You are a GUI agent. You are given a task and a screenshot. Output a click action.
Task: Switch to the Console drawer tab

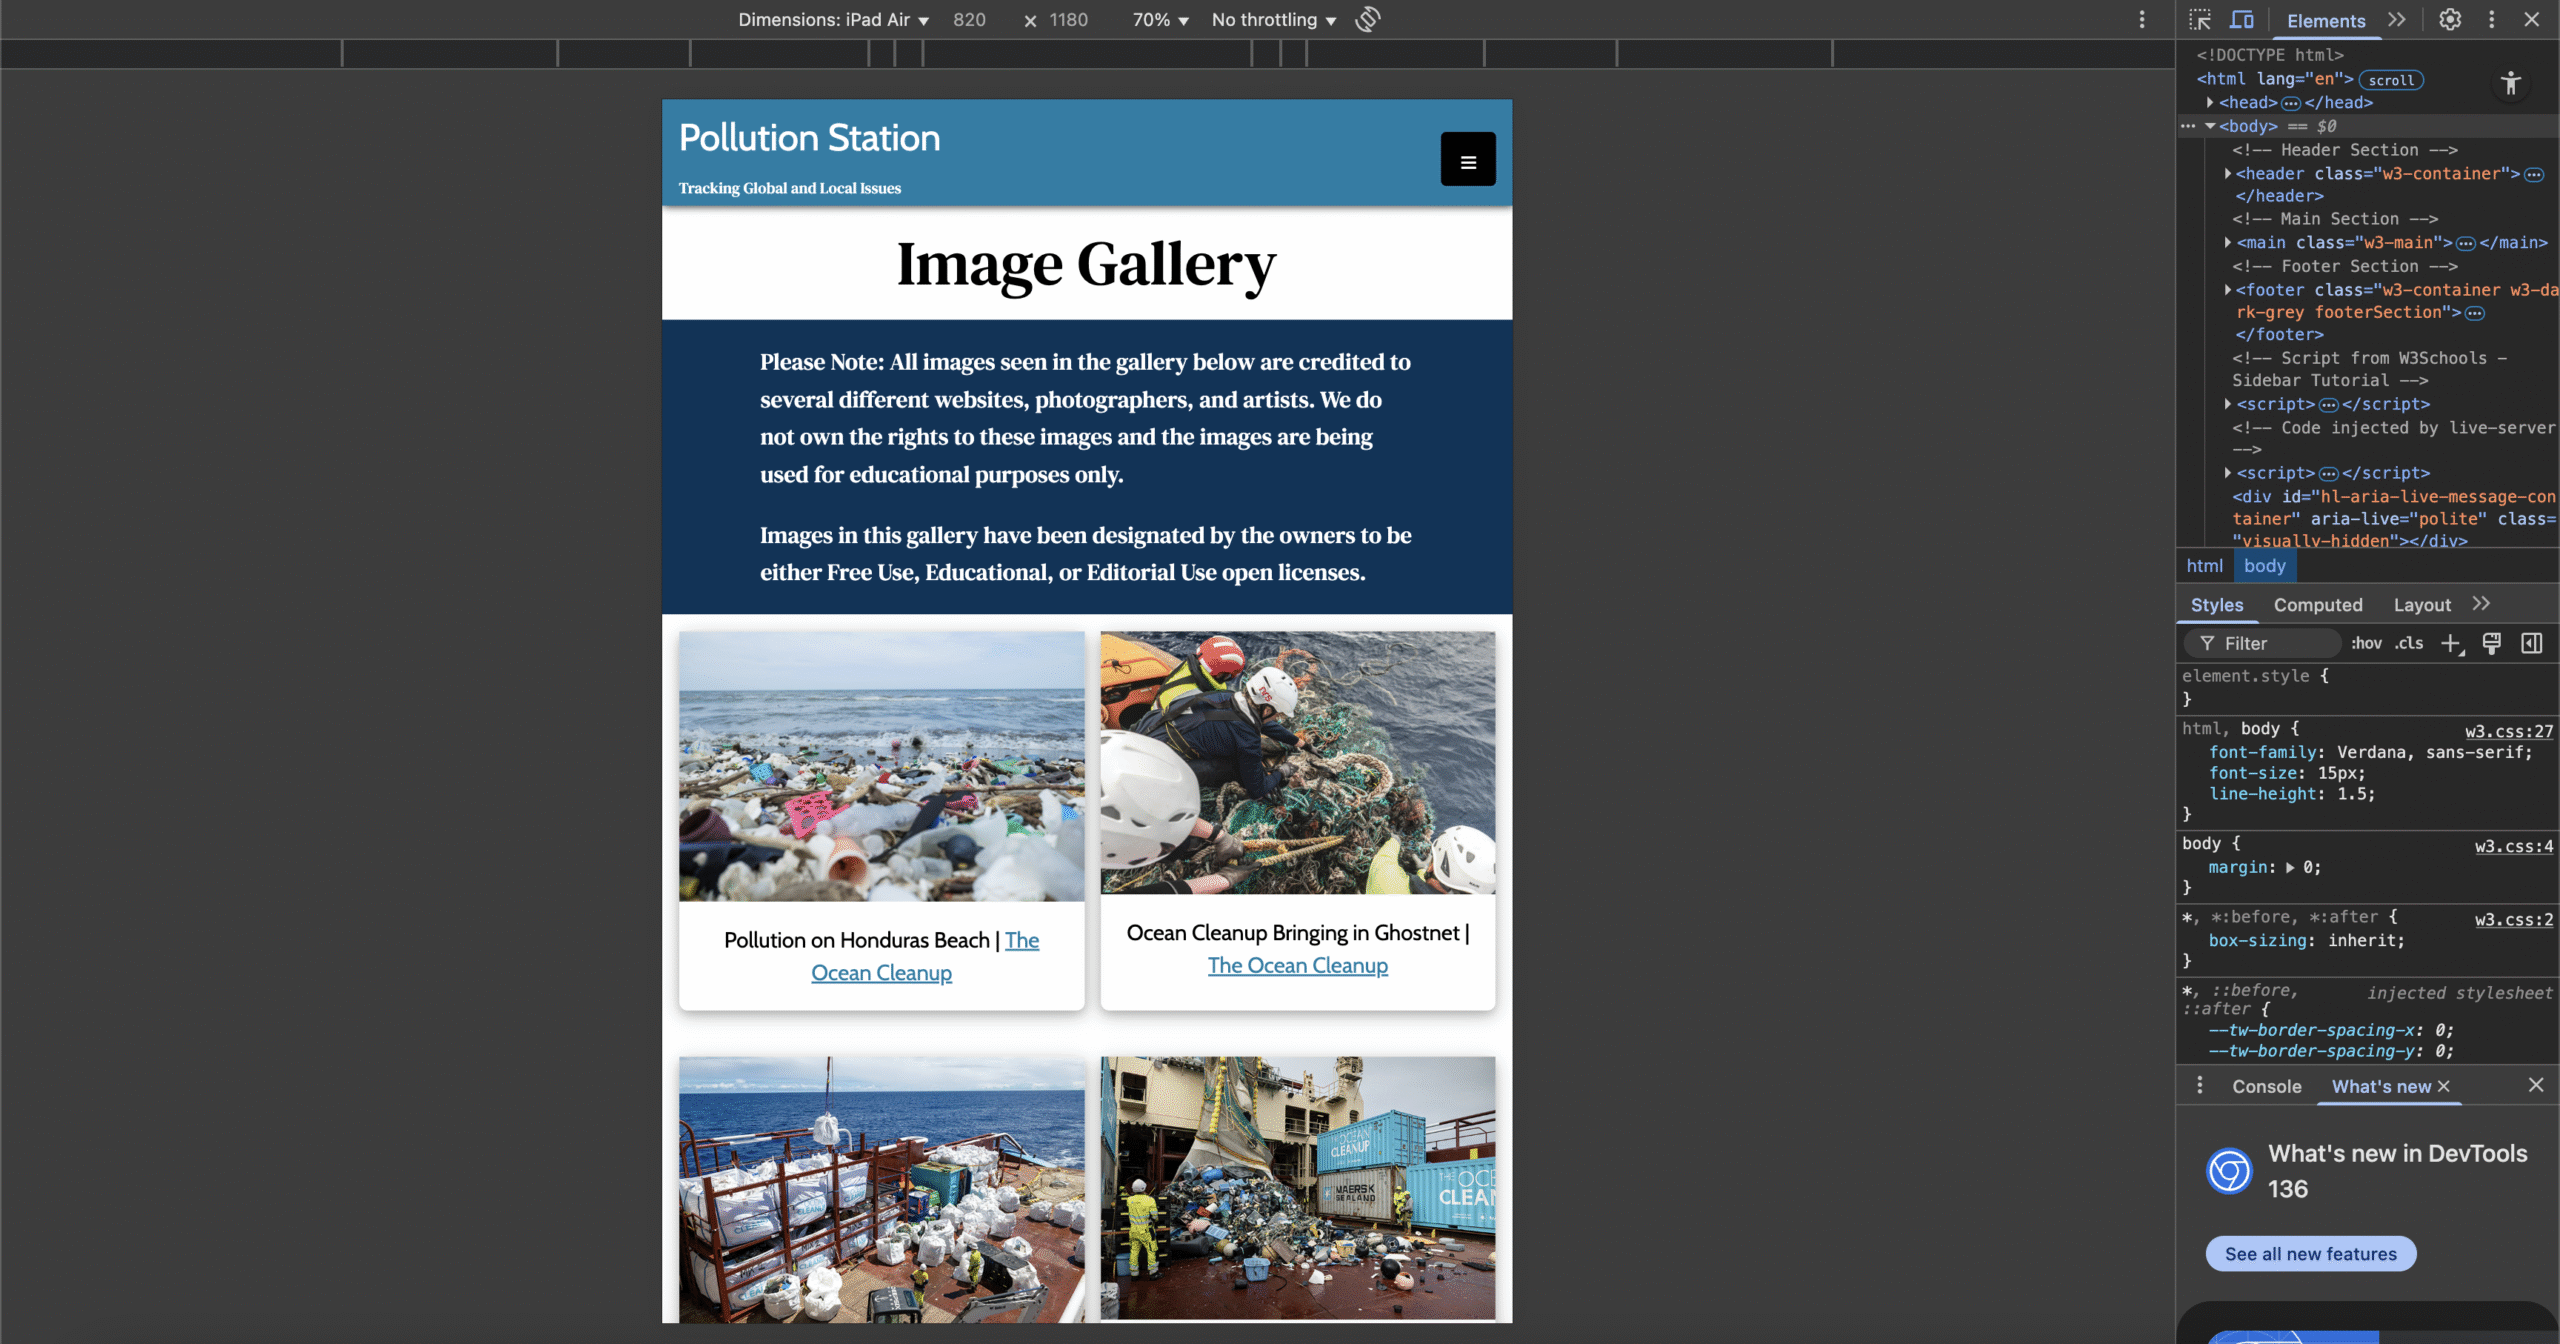[2266, 1087]
